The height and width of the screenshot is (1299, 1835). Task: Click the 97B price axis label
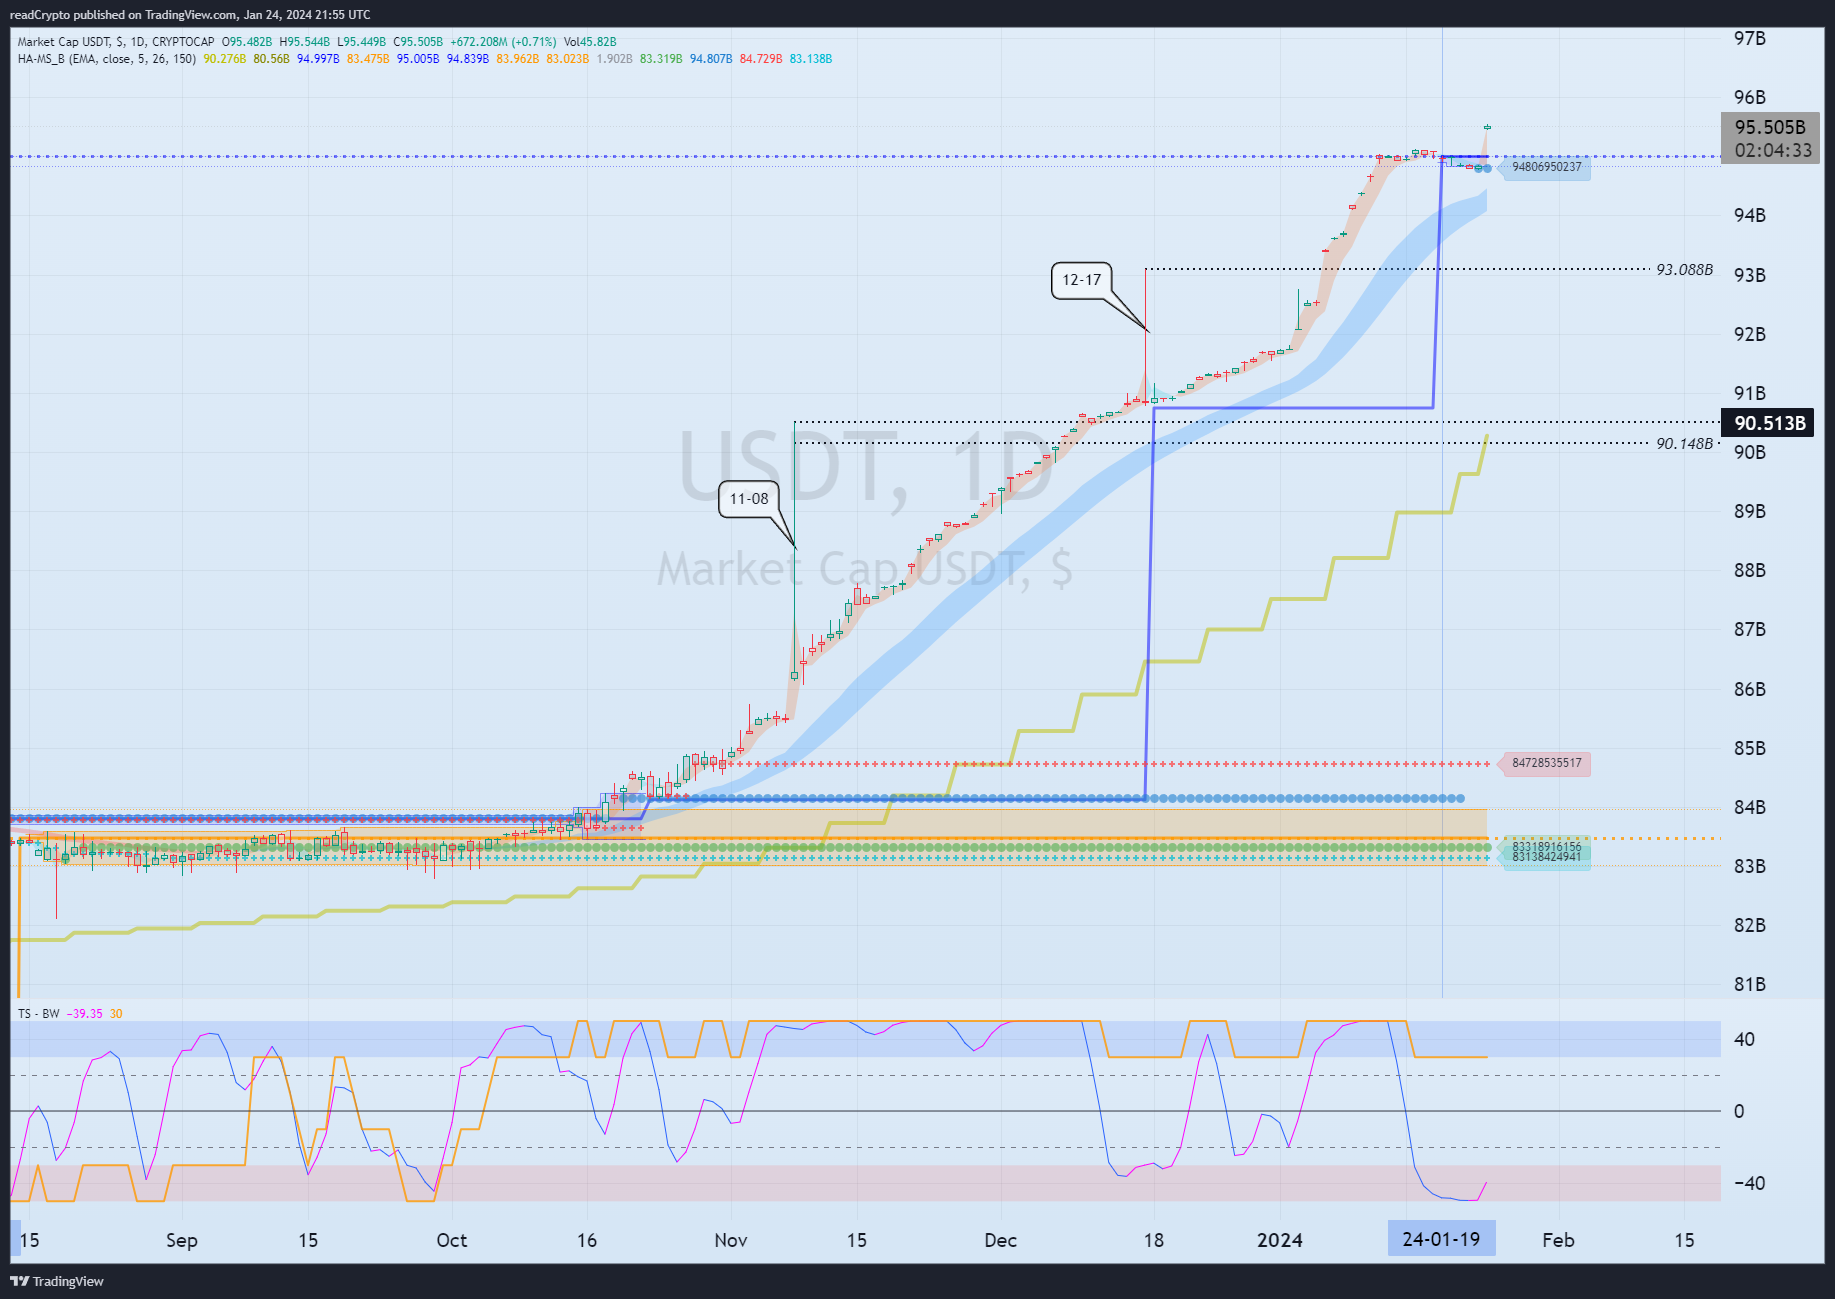pyautogui.click(x=1750, y=38)
